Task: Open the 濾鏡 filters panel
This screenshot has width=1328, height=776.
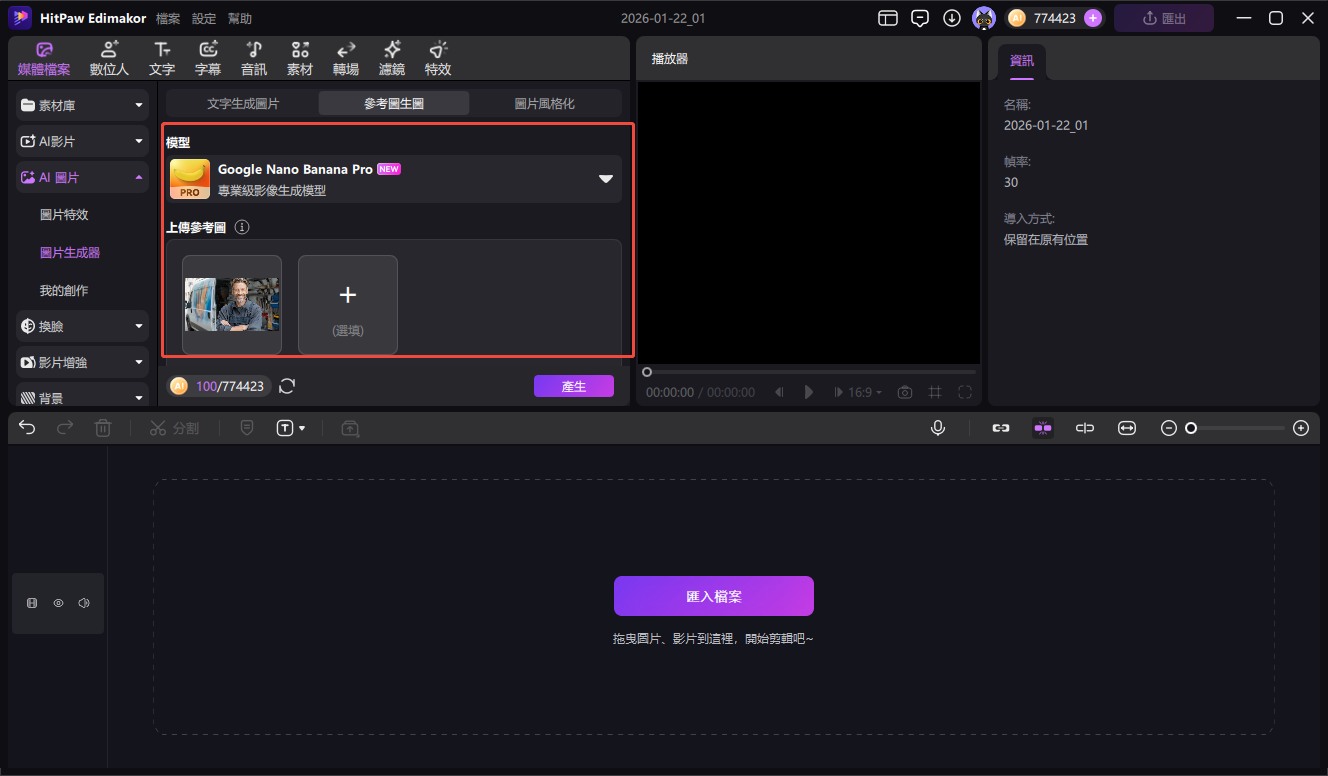Action: [392, 59]
